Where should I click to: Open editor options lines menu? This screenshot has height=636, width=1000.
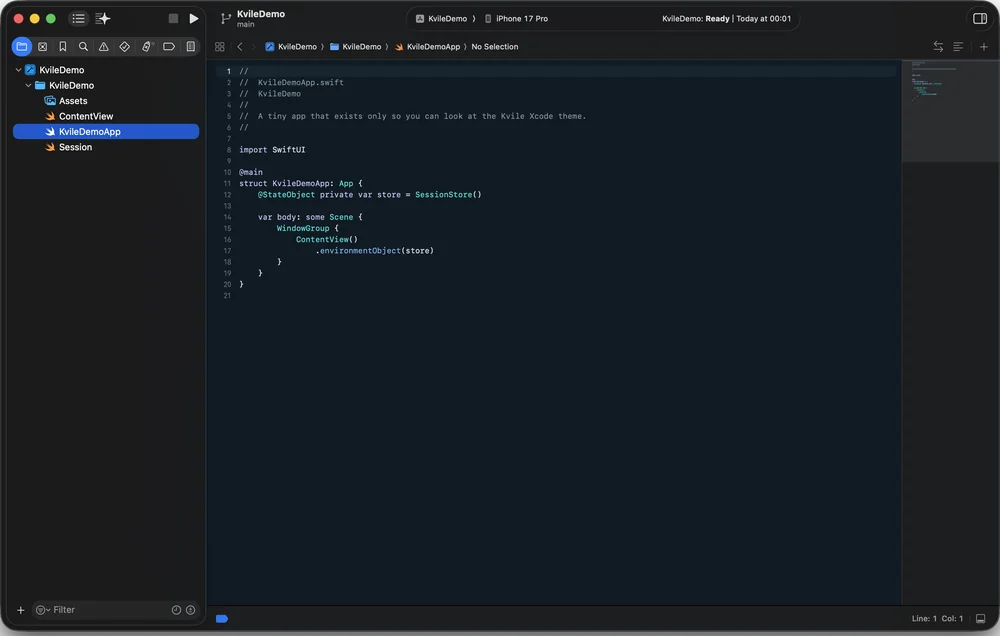[958, 47]
